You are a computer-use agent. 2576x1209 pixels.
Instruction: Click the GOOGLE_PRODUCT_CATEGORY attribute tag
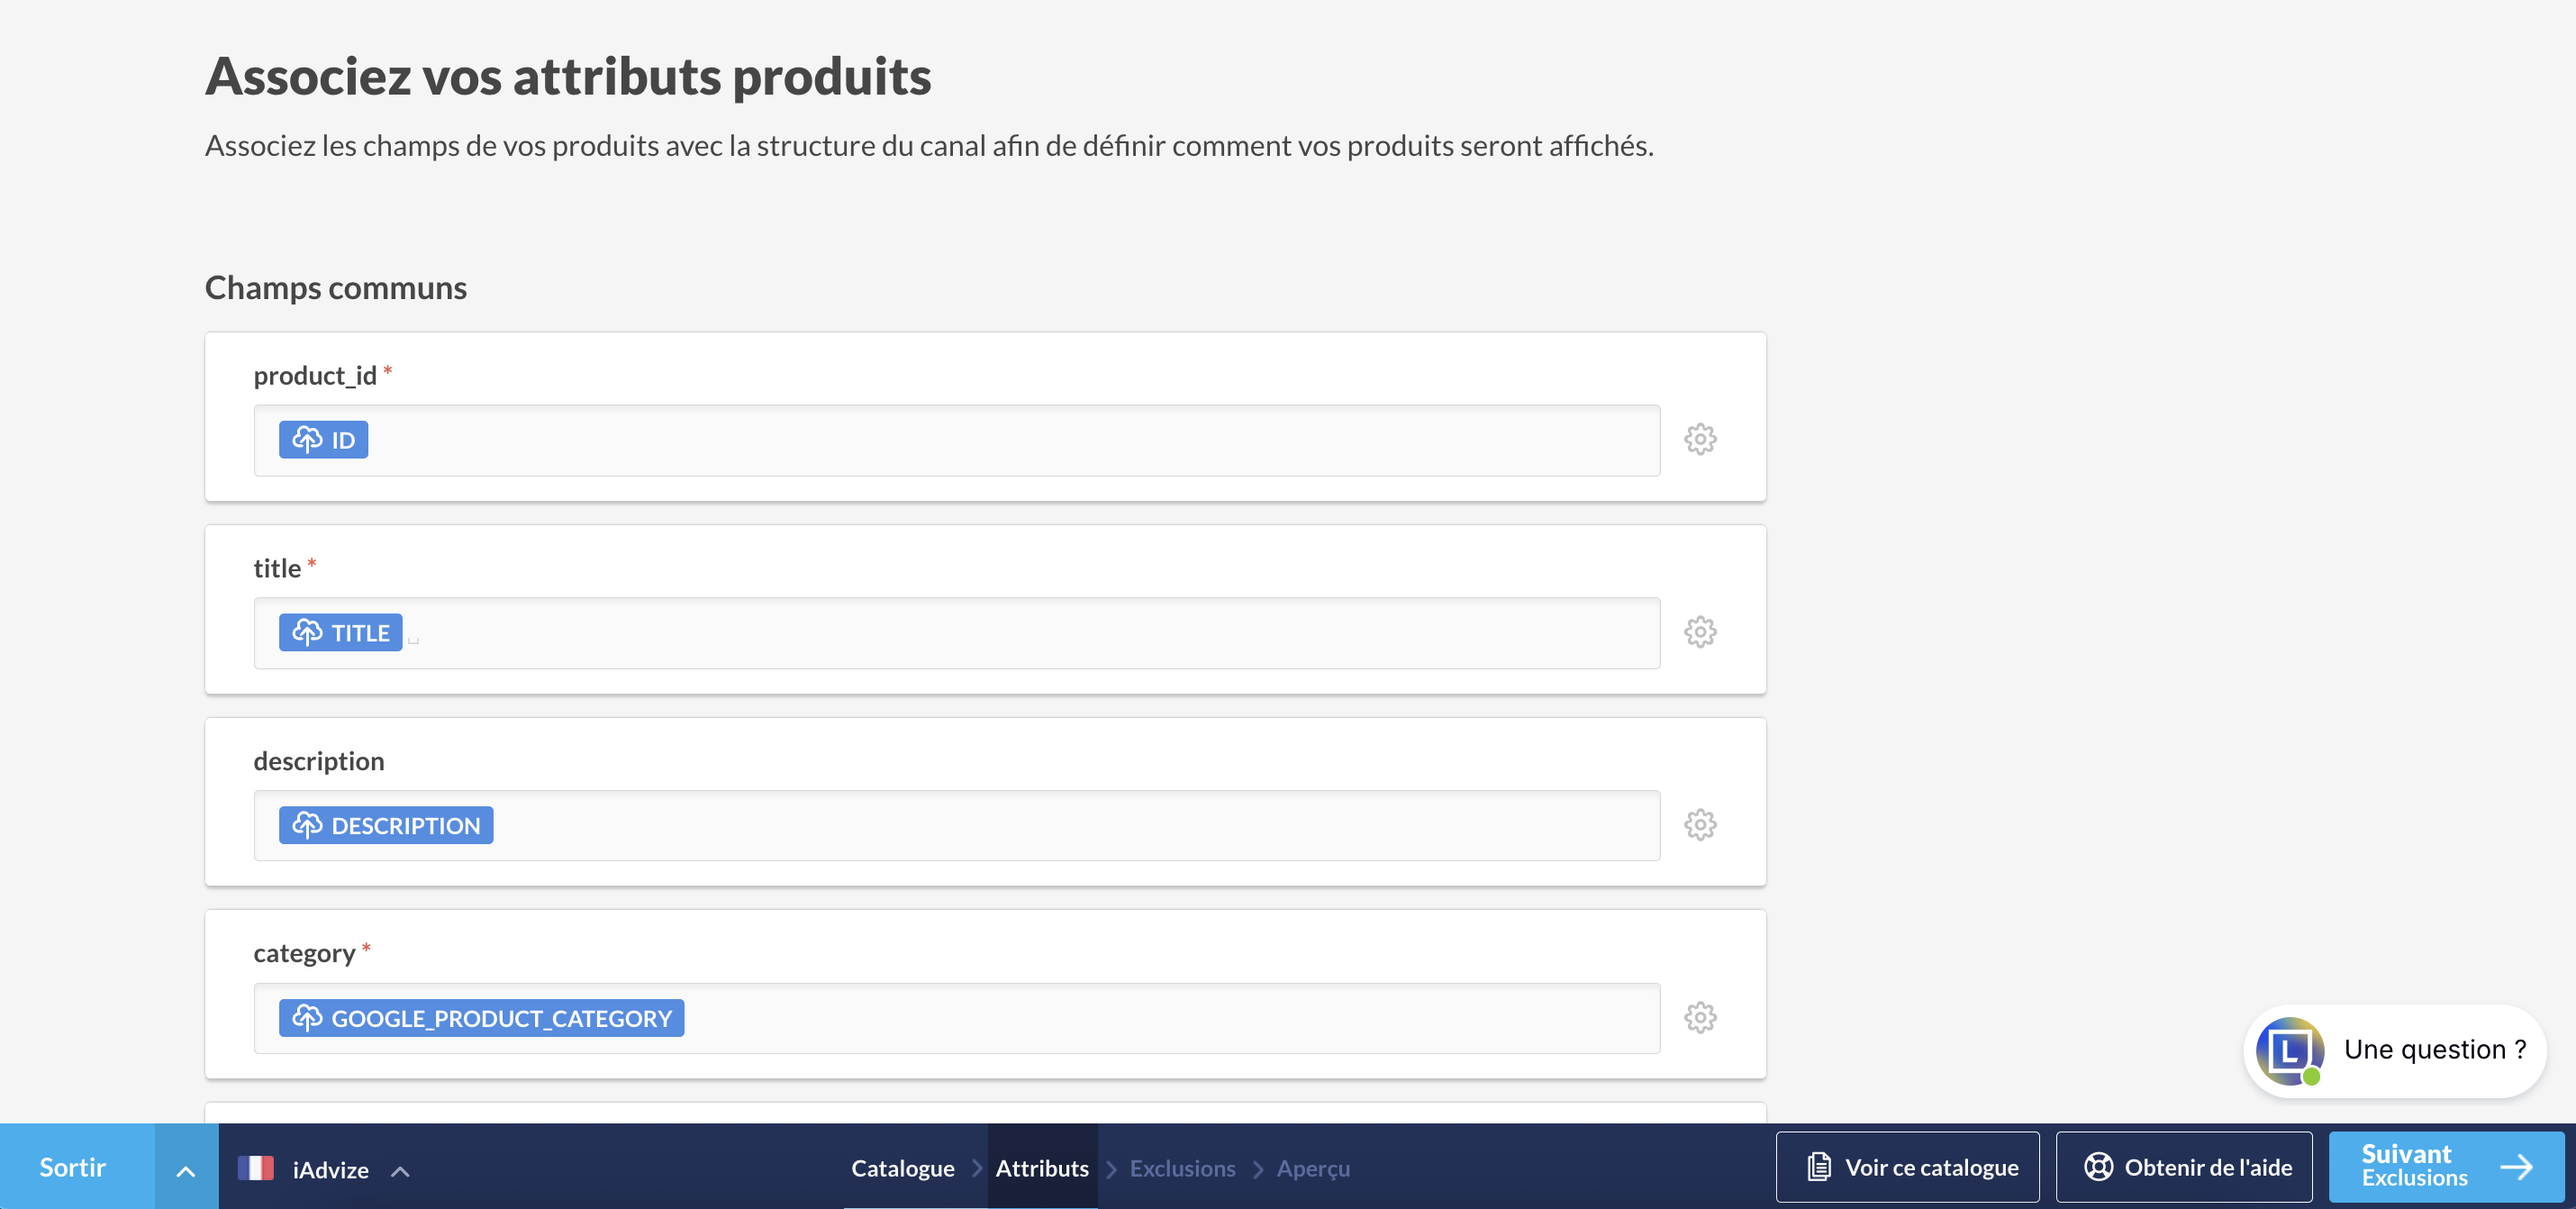[481, 1019]
